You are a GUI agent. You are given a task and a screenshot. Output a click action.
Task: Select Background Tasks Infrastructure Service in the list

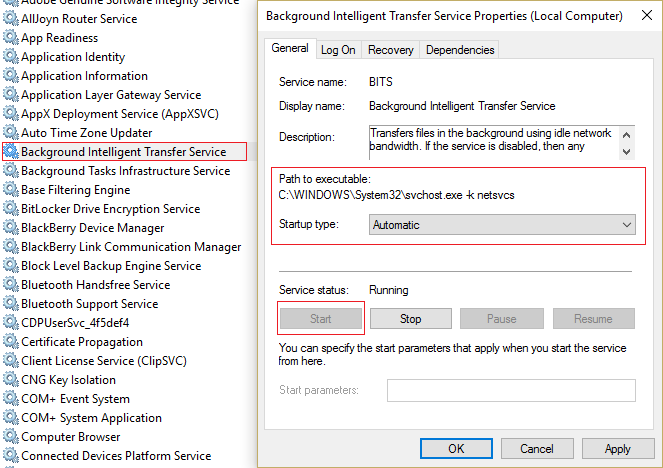coord(125,171)
